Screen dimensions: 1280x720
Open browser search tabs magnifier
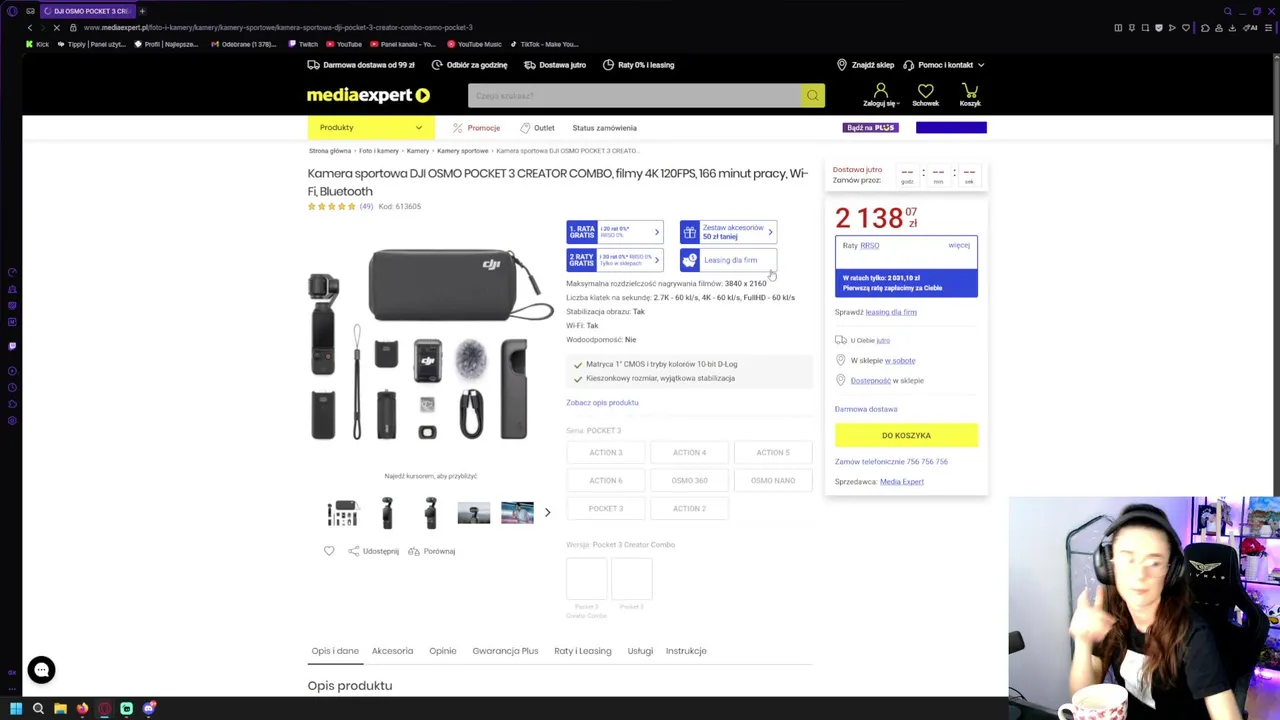pyautogui.click(x=1228, y=11)
